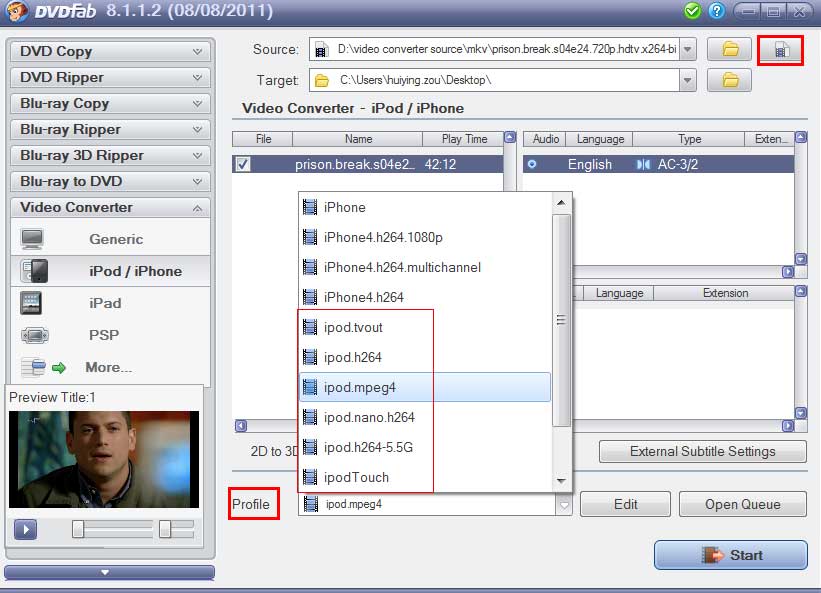The width and height of the screenshot is (821, 593).
Task: Click the profile list scrollbar thumb
Action: 561,320
